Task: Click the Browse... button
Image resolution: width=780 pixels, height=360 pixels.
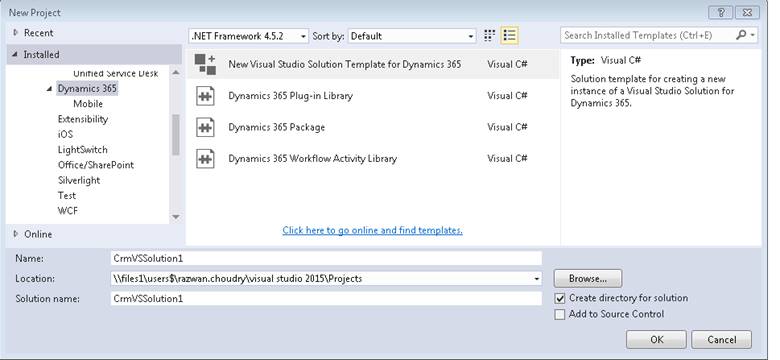Action: [587, 278]
